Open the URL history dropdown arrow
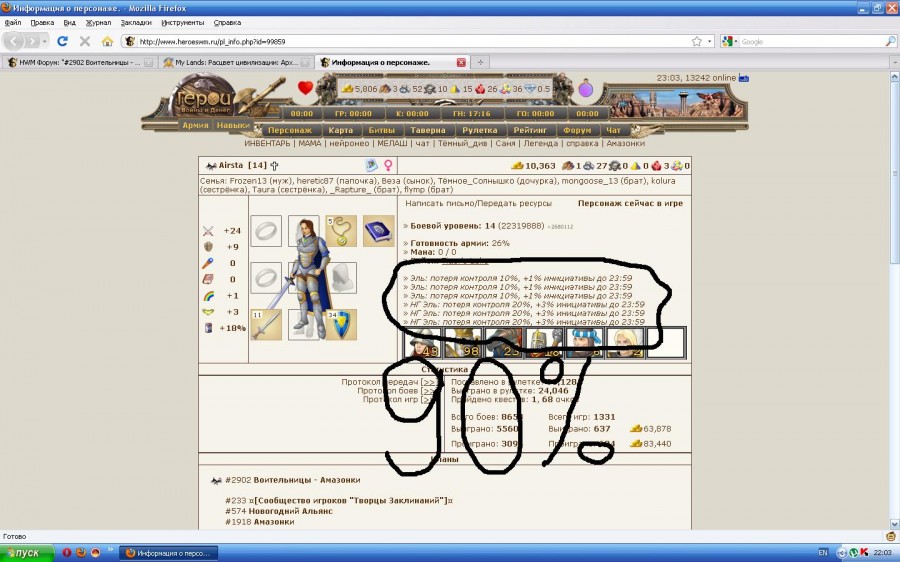900x562 pixels. coord(709,41)
